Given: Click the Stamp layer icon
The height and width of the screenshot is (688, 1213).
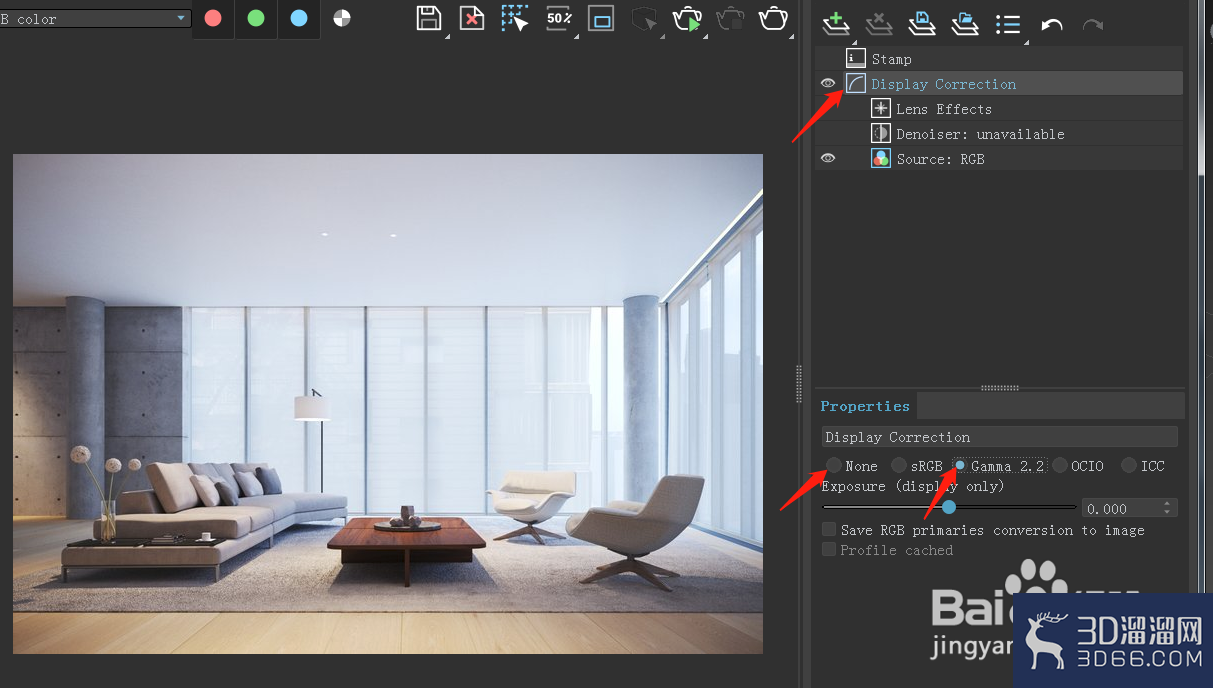Looking at the screenshot, I should [856, 59].
